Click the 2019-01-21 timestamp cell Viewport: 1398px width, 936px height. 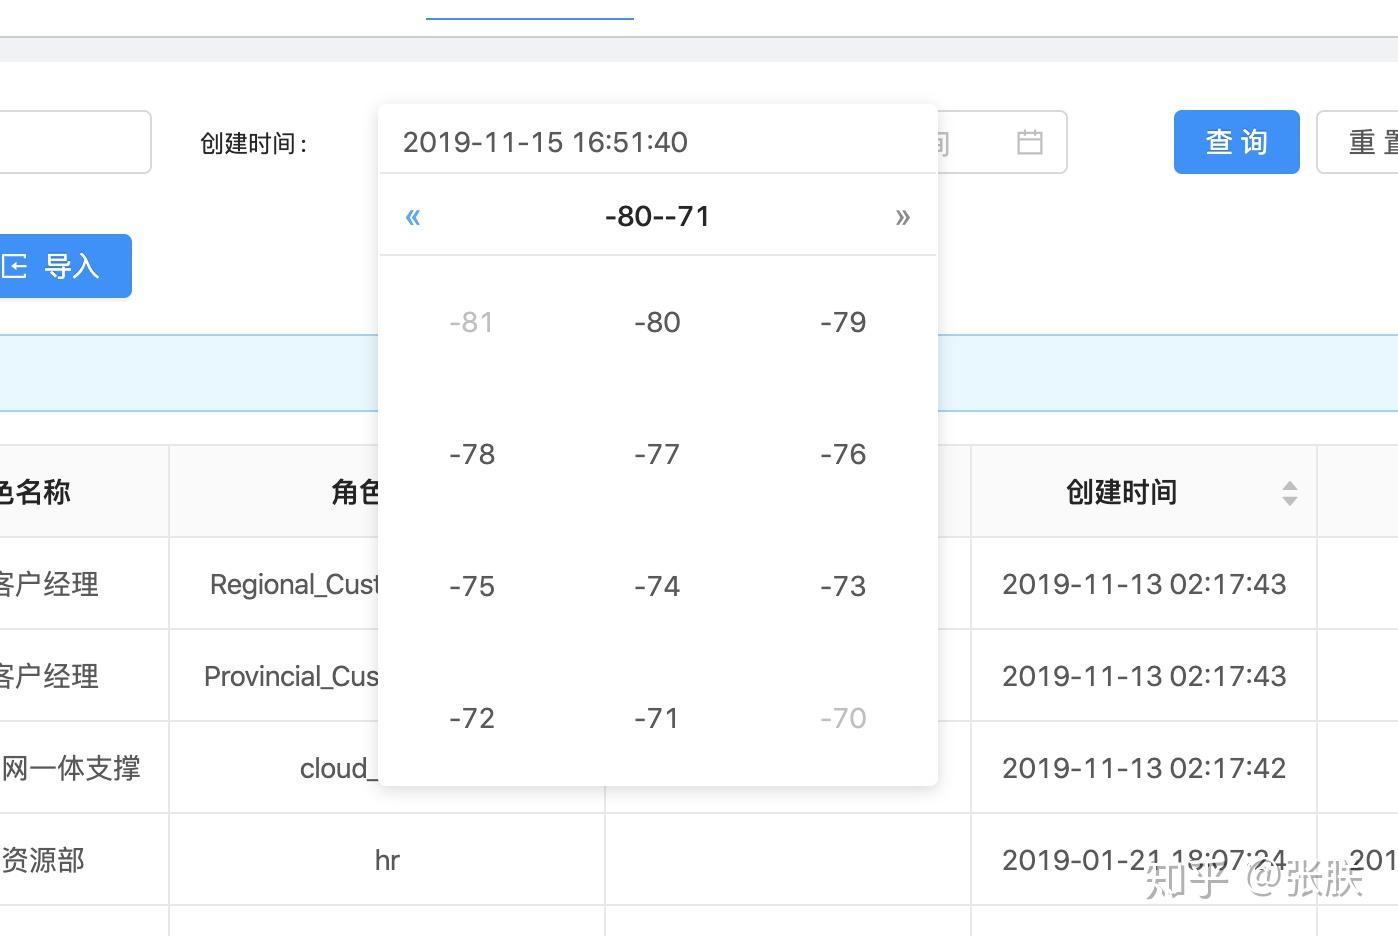coord(1144,860)
